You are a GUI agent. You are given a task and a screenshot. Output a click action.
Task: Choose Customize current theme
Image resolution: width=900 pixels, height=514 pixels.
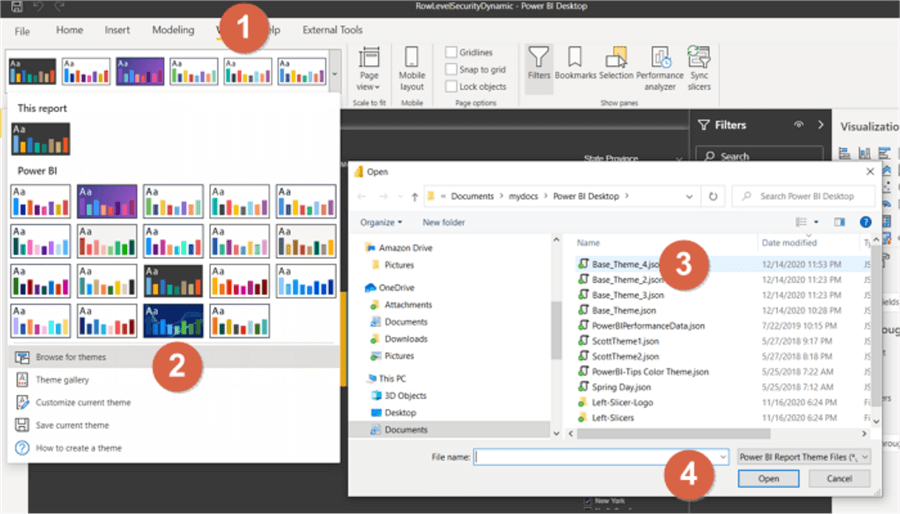click(83, 403)
